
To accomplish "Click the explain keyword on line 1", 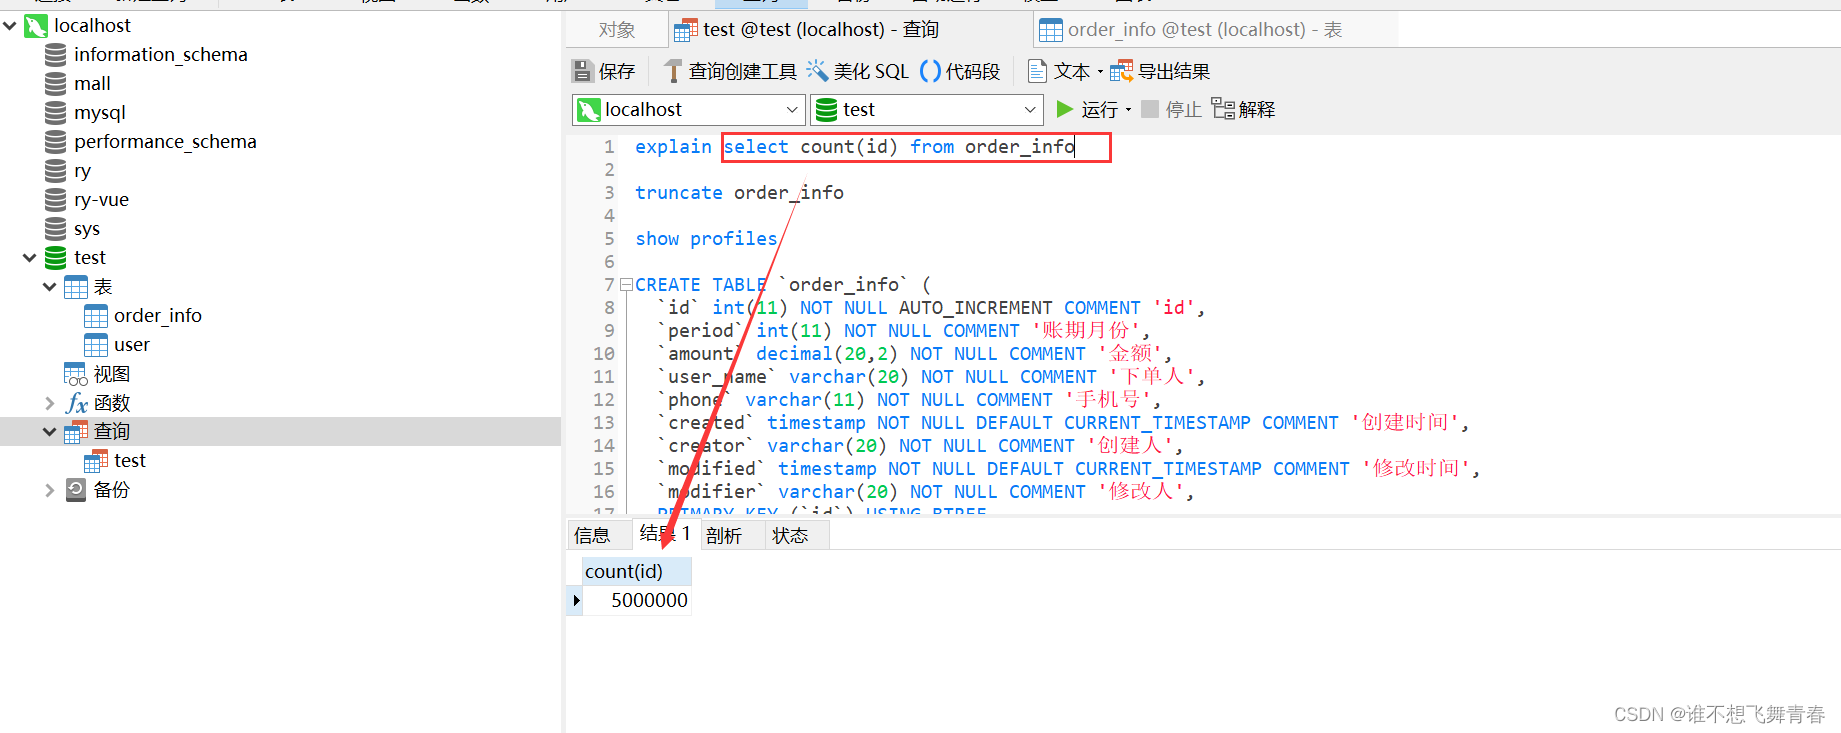I will click(x=673, y=147).
